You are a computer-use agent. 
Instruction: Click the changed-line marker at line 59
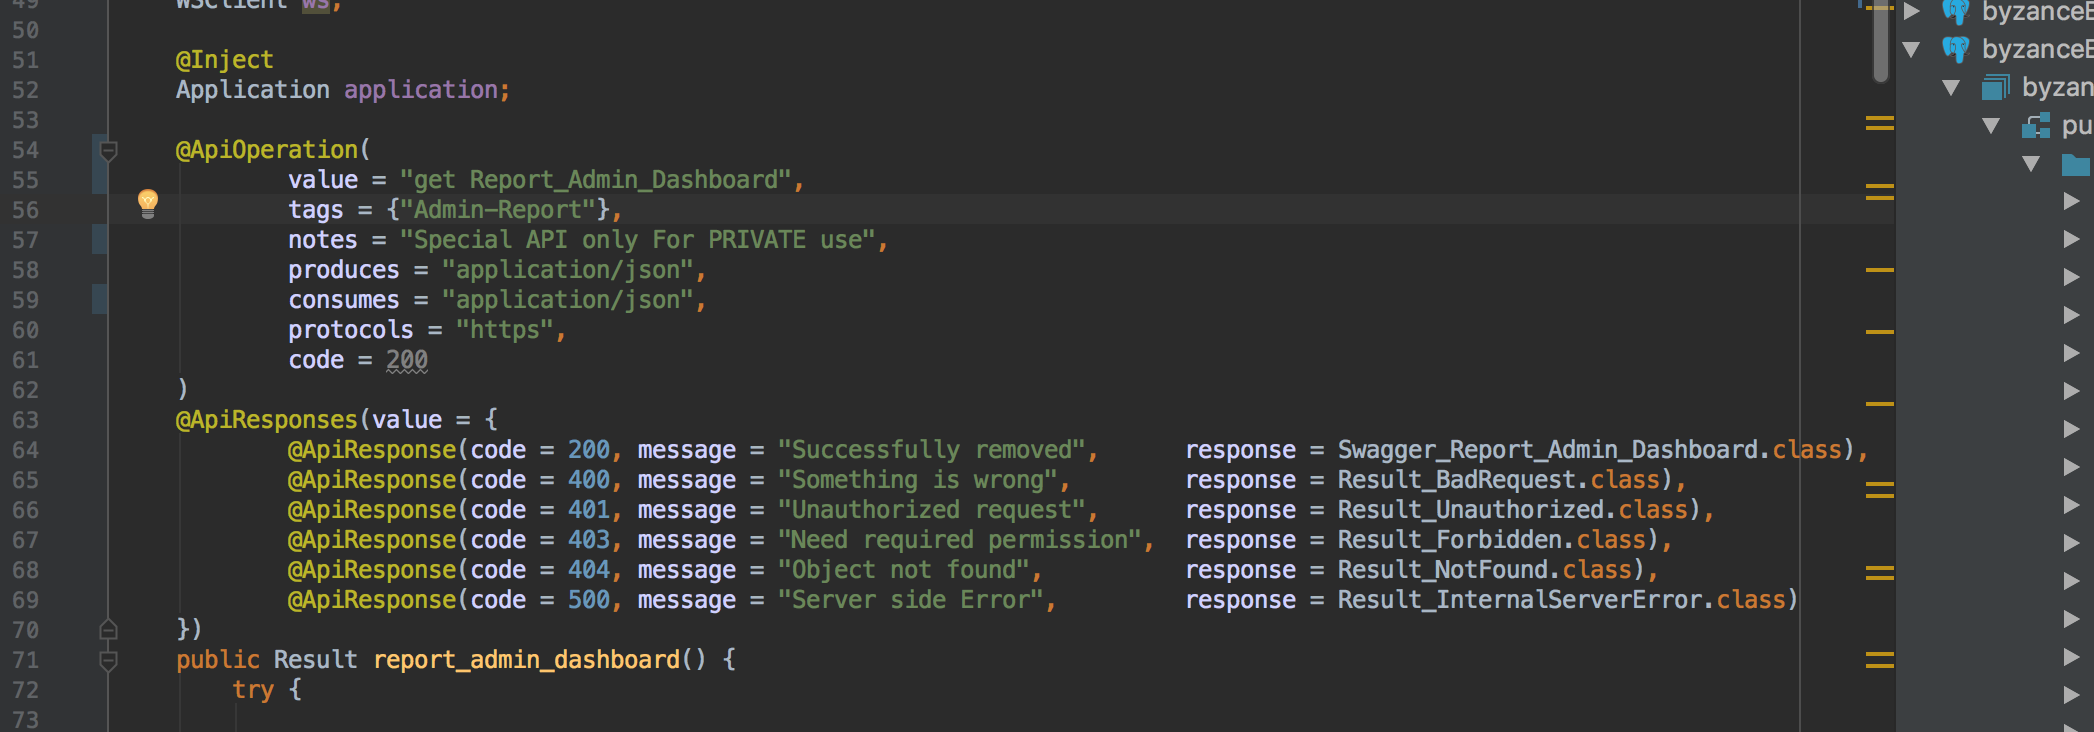(99, 299)
